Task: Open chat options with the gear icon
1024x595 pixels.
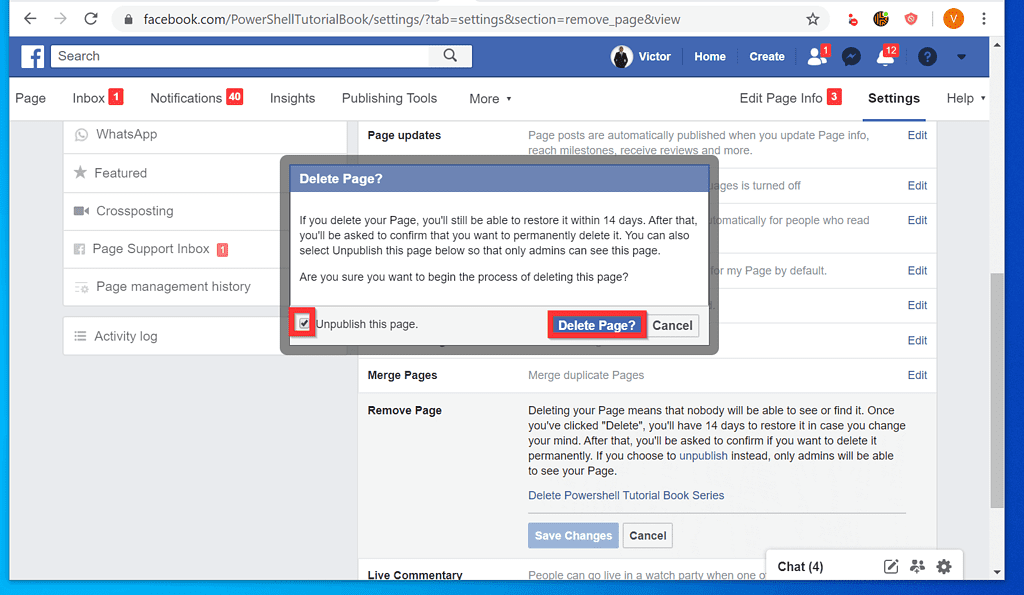Action: 943,566
